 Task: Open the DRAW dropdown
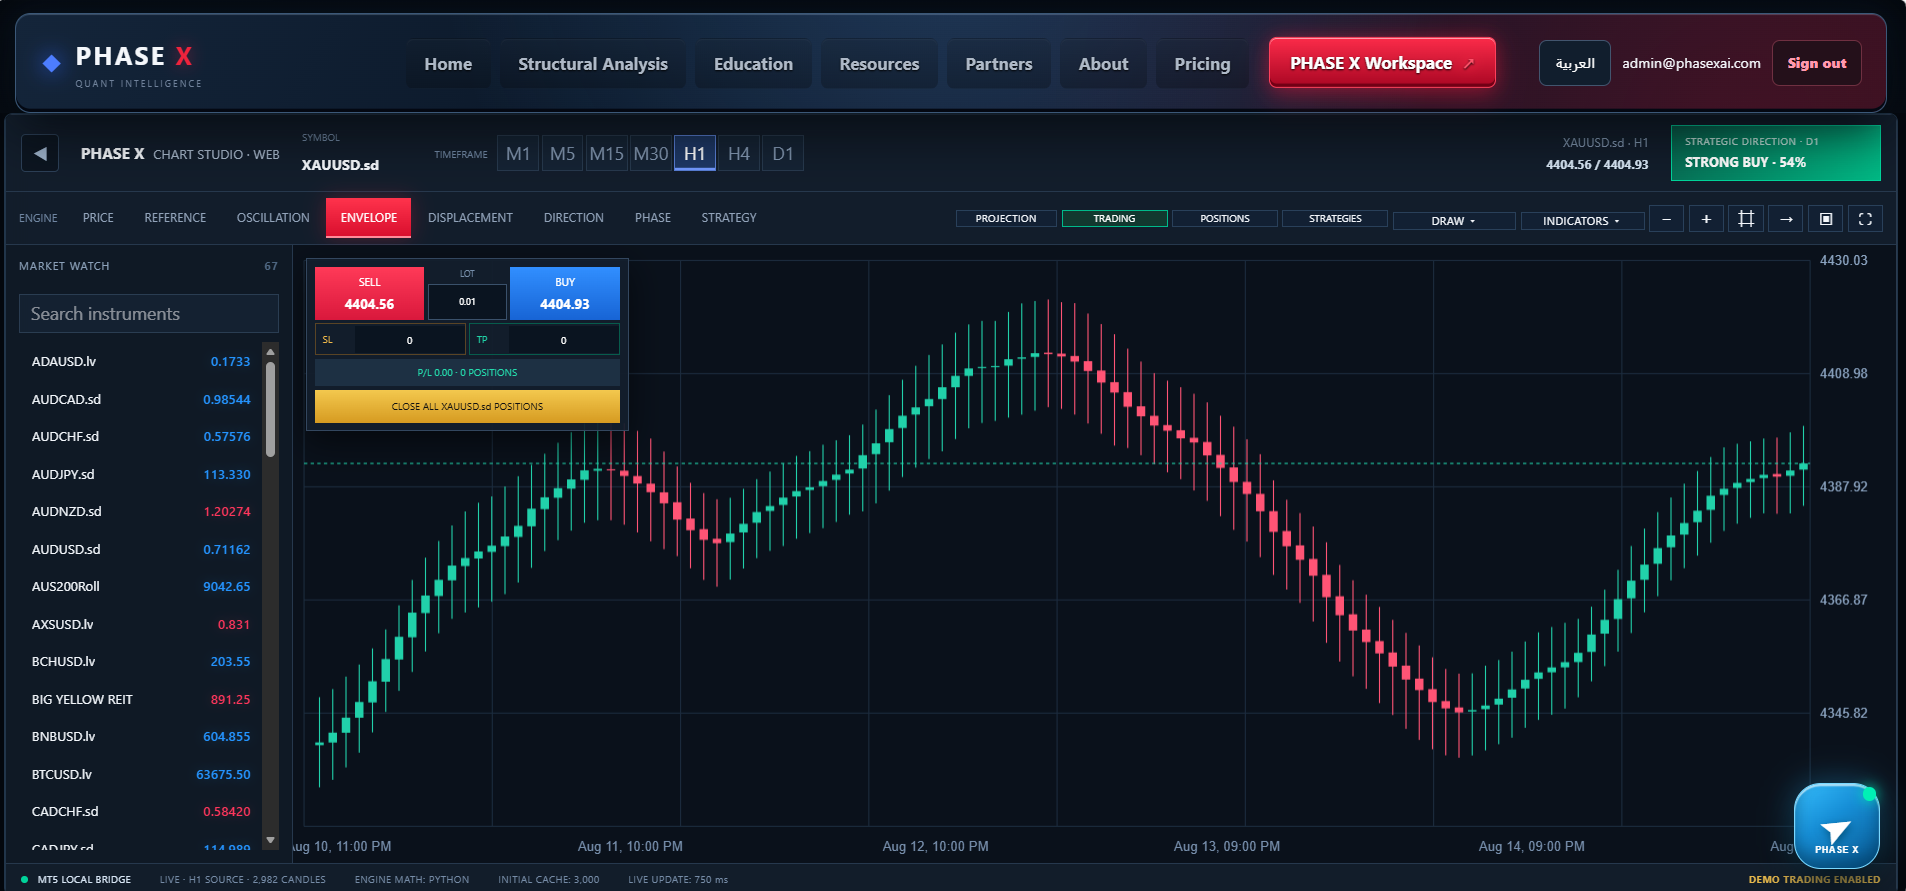(1454, 221)
